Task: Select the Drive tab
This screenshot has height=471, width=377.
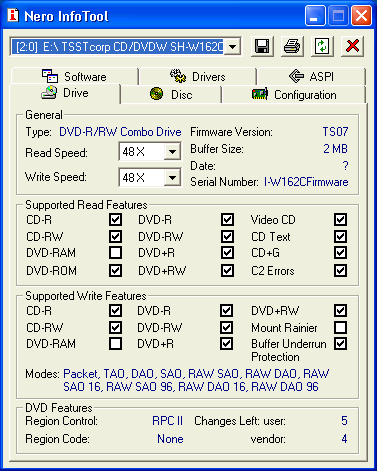Action: tap(65, 93)
